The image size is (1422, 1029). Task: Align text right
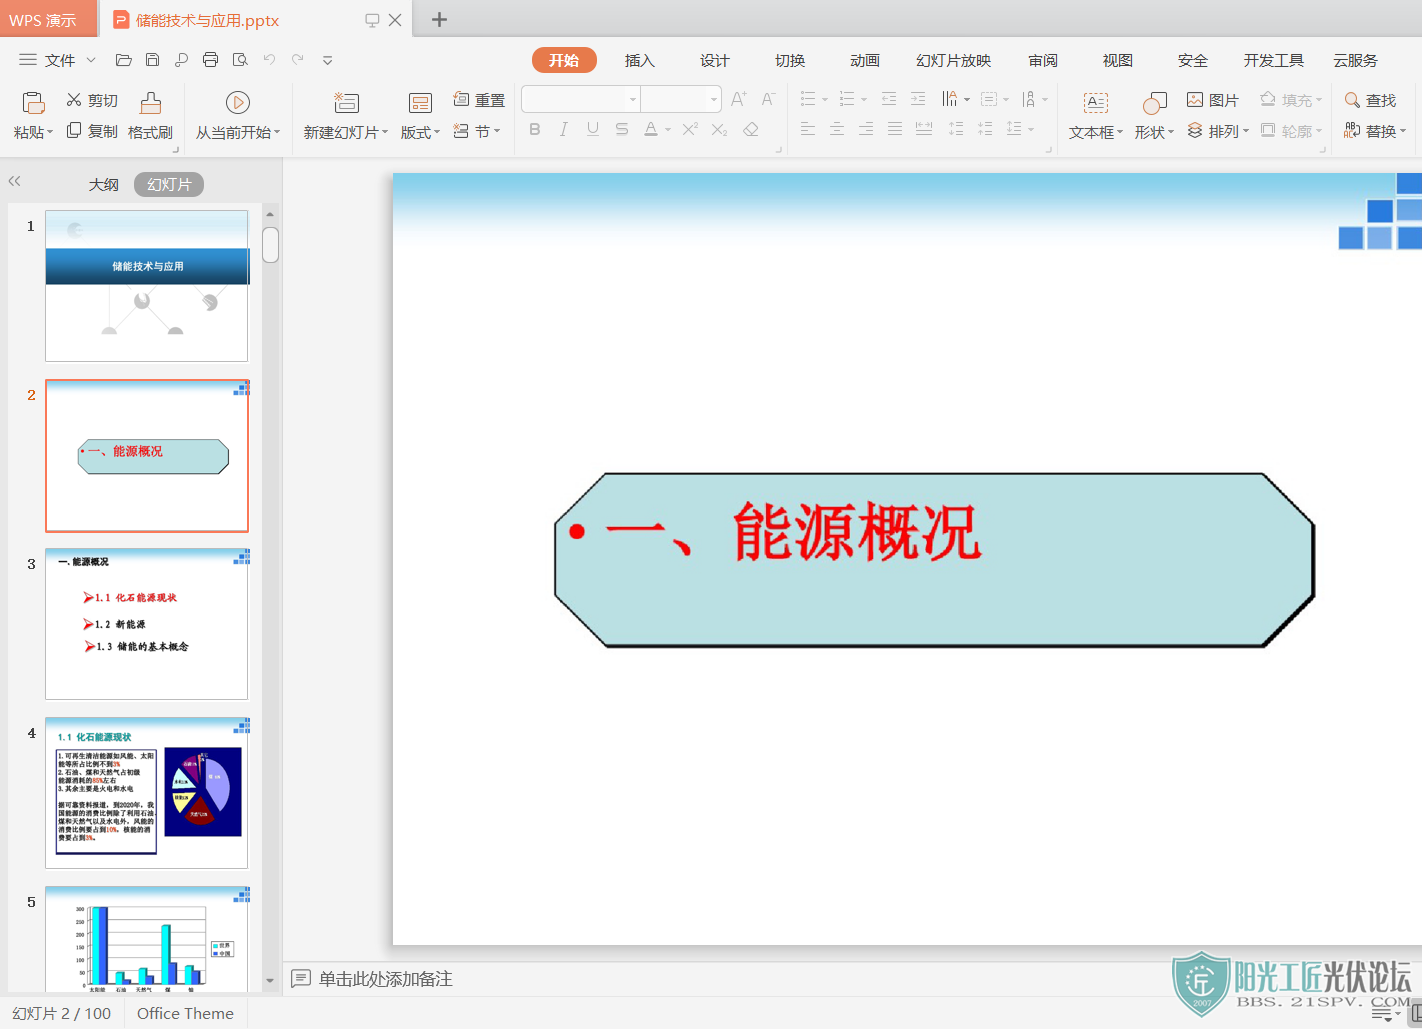click(866, 129)
